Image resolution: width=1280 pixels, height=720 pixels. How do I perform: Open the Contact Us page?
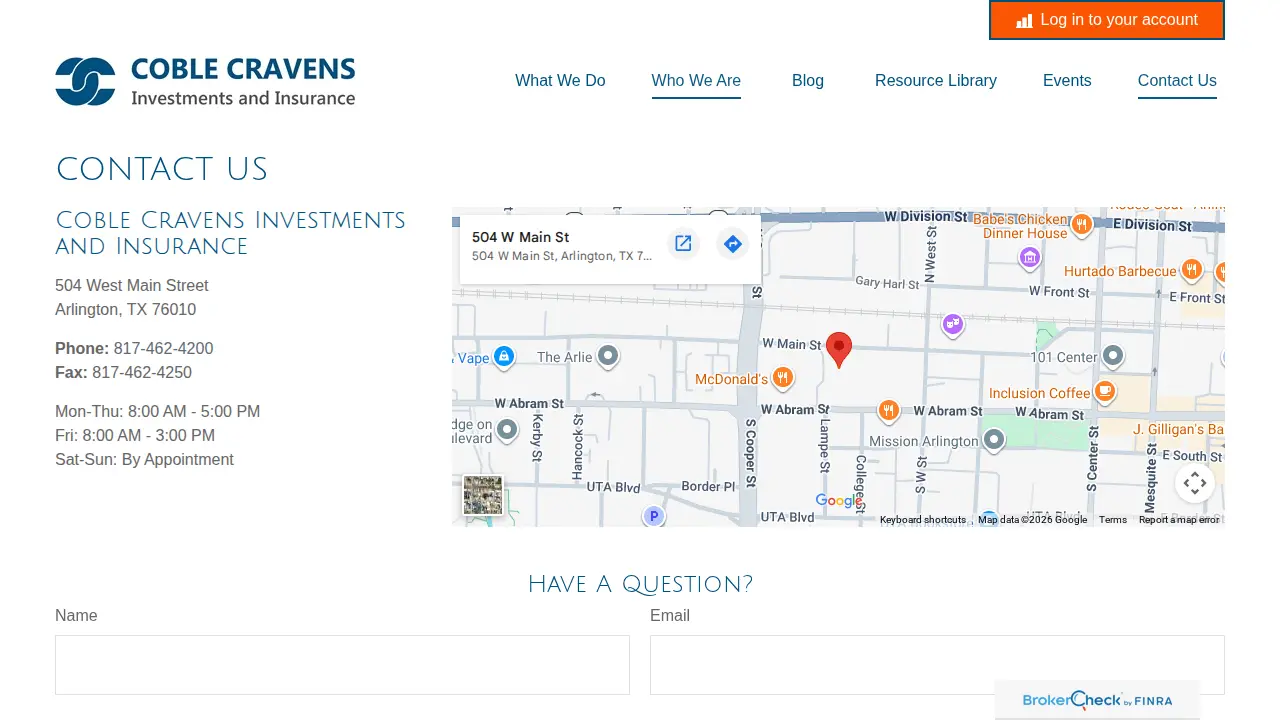1177,81
